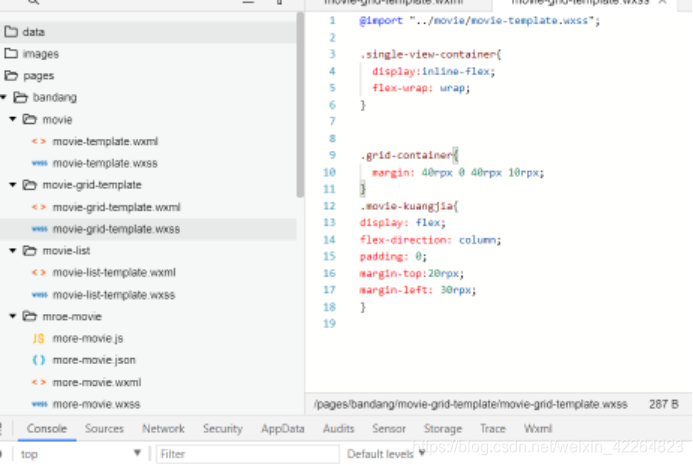Screen dimensions: 693x465
Task: Click wxss icon beside more-movie.wxss
Action: [x=39, y=404]
